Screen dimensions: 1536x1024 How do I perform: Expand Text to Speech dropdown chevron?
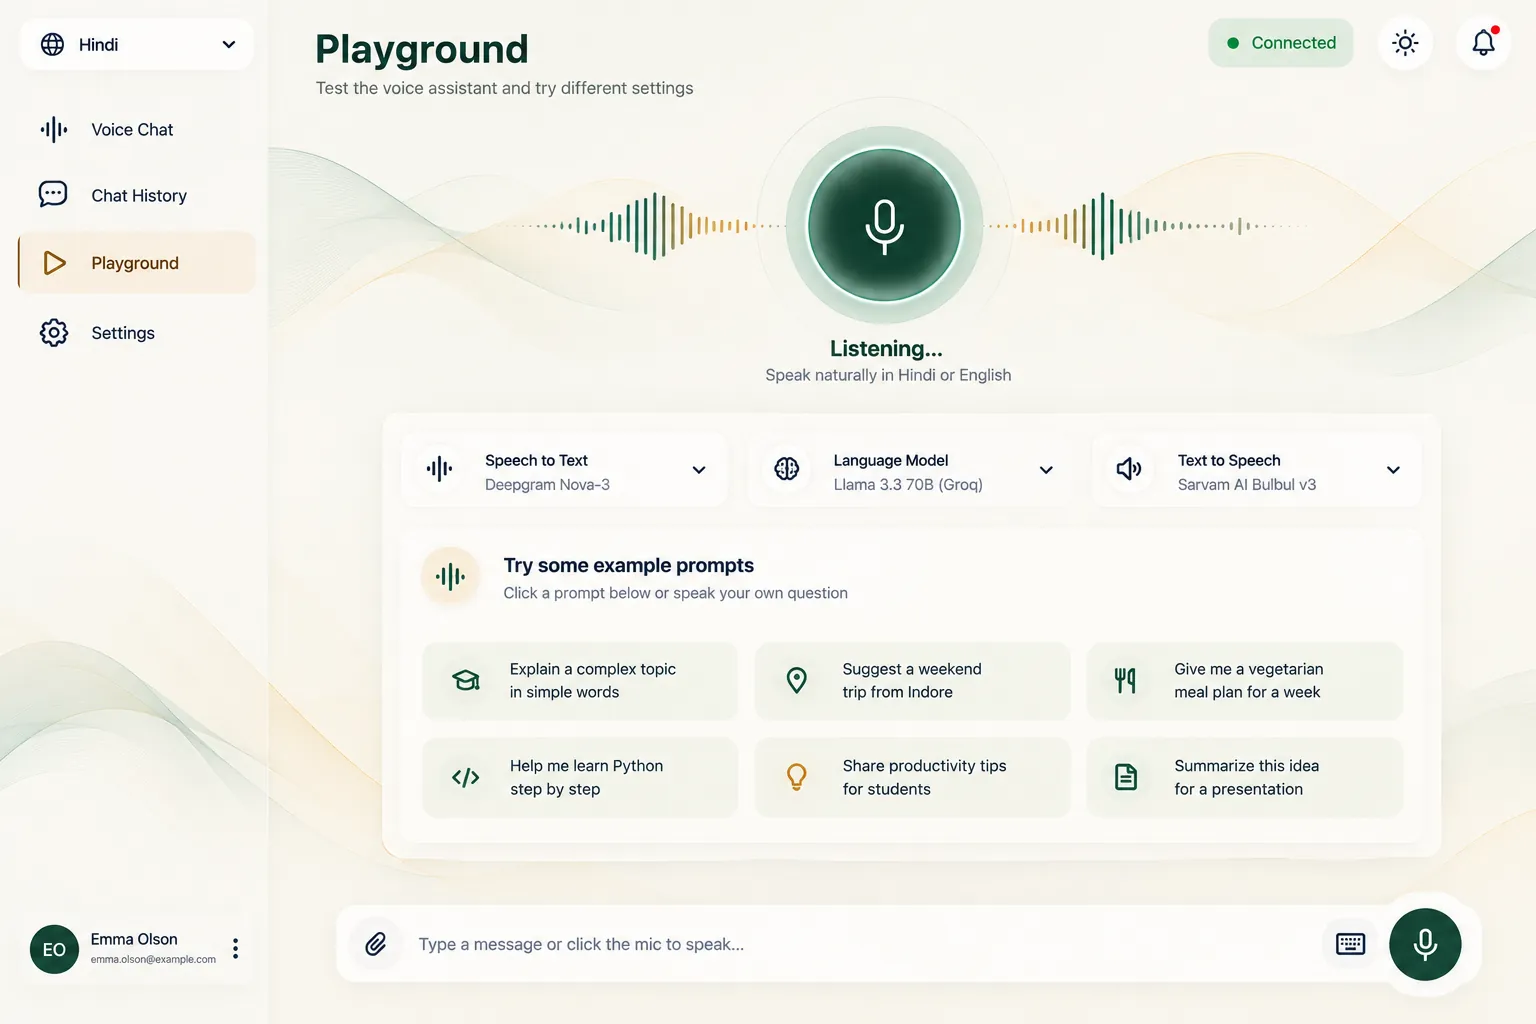[1393, 470]
